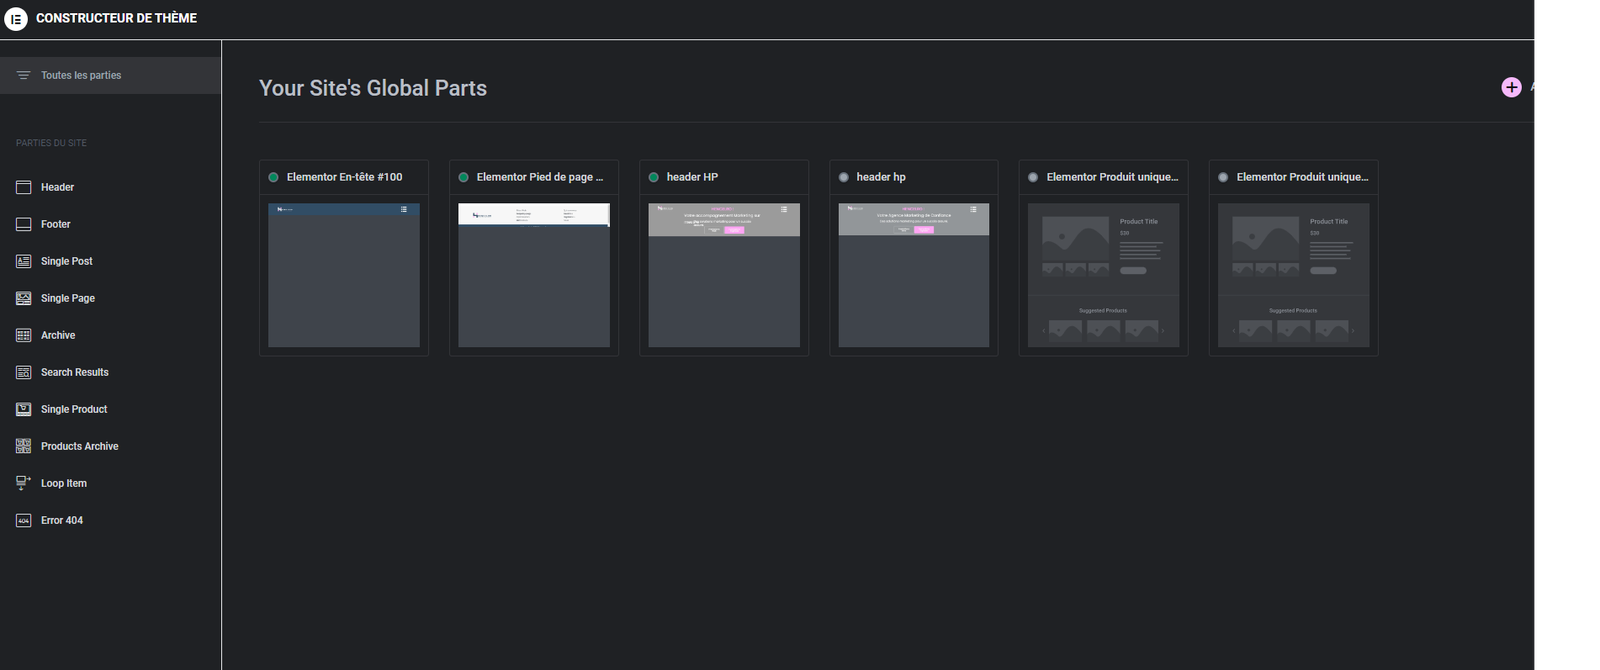
Task: Open thumbnail of lowercase header hp card
Action: [x=914, y=275]
